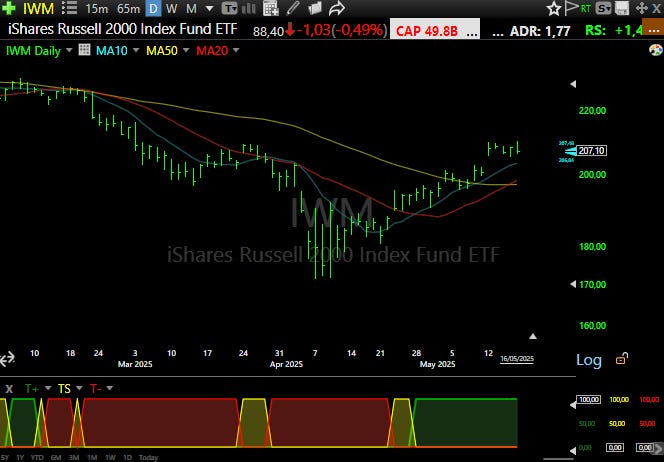Switch to the 65m timeframe
The width and height of the screenshot is (664, 462).
pos(128,8)
